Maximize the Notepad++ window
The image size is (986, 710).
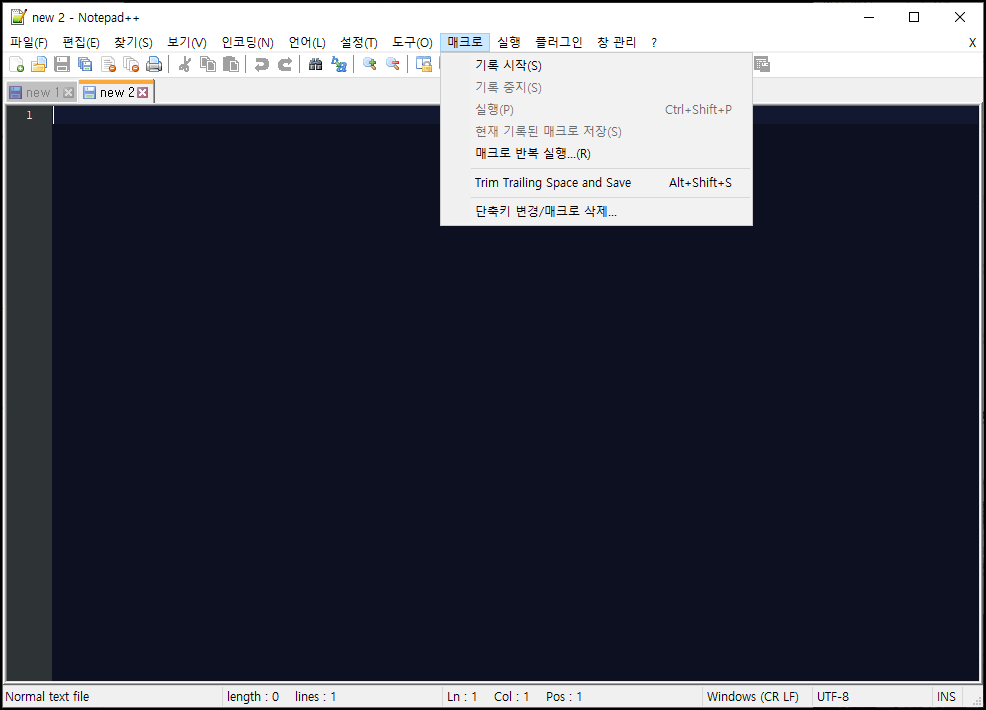(914, 17)
